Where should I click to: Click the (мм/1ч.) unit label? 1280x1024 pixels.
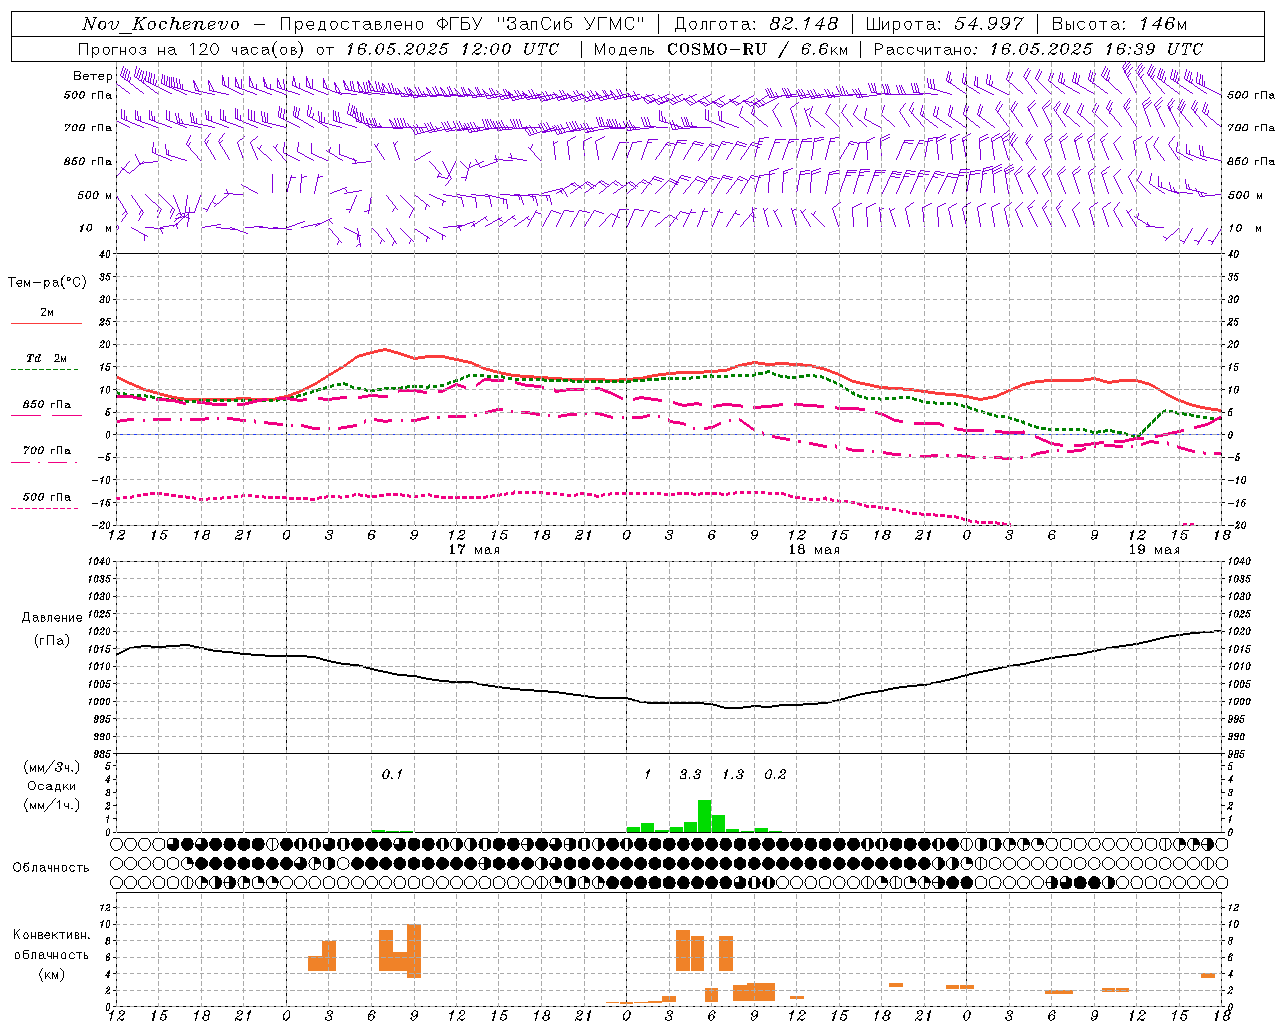(x=52, y=805)
